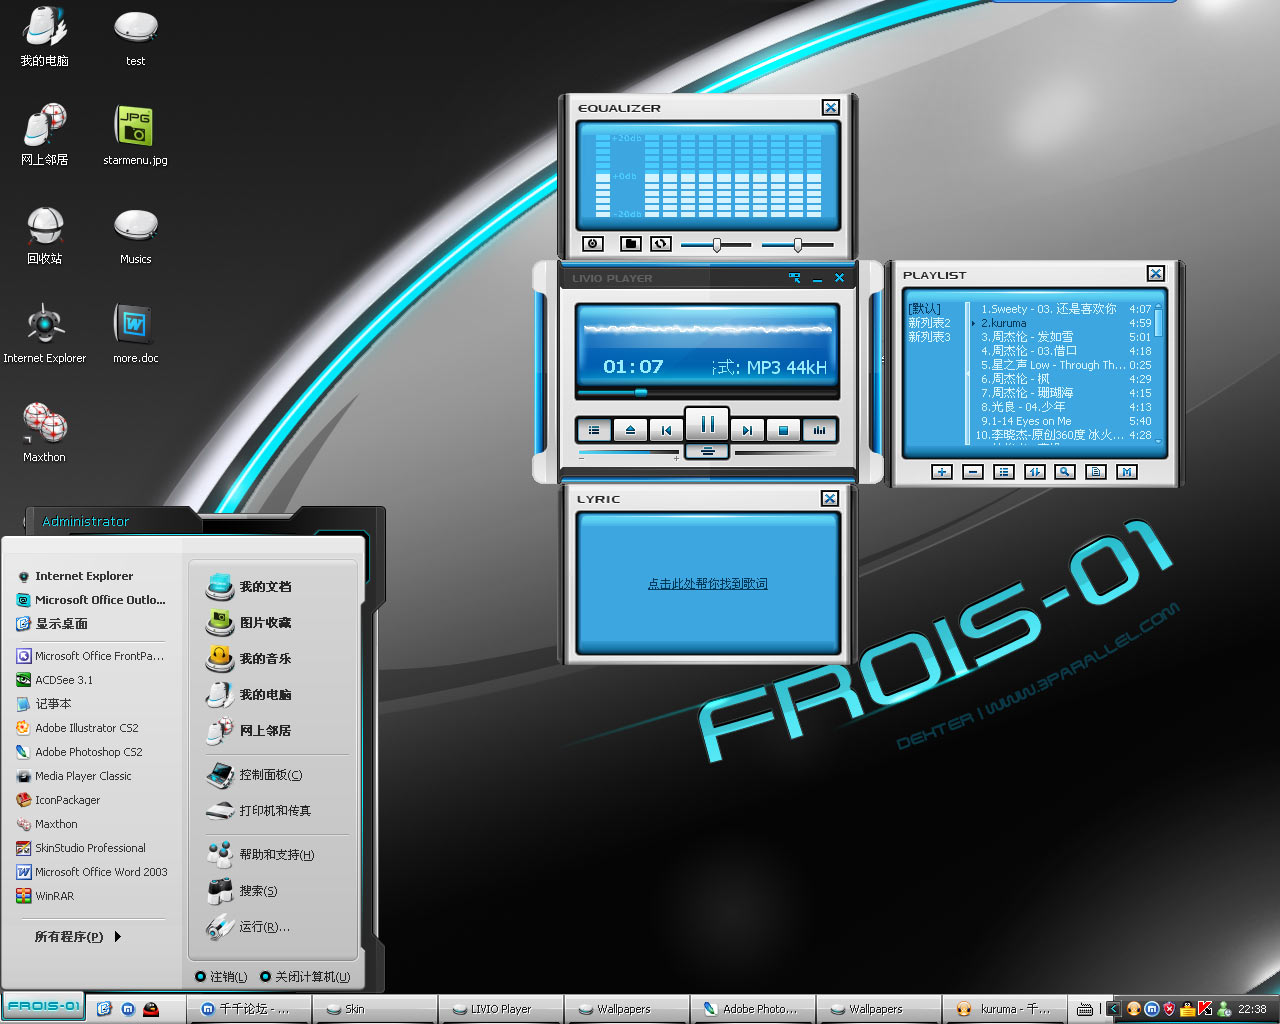Open the playlist edit document button
Viewport: 1280px width, 1024px height.
1096,472
